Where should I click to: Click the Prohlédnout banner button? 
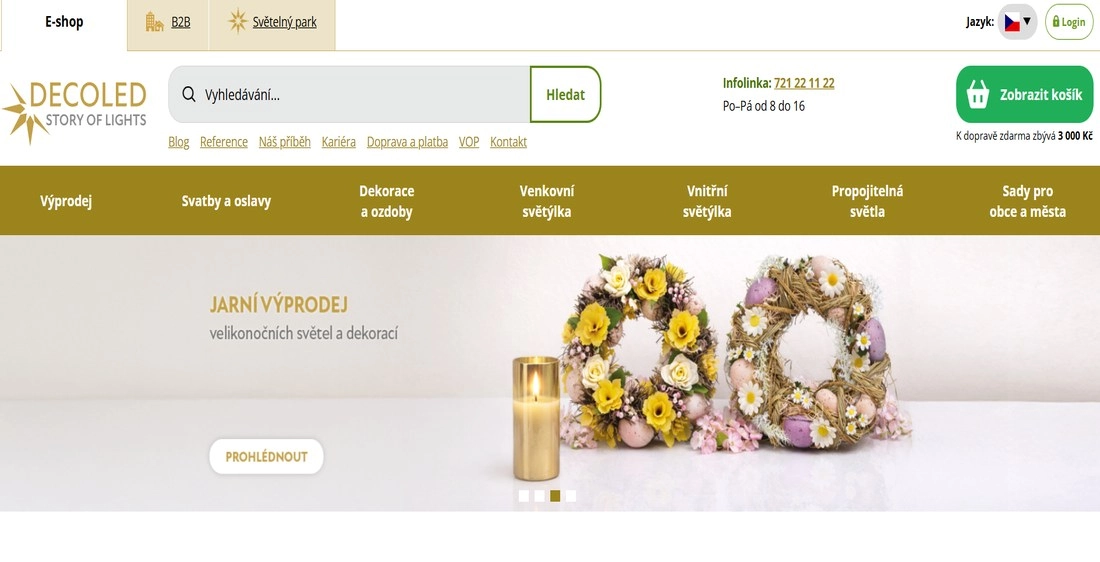click(x=267, y=457)
